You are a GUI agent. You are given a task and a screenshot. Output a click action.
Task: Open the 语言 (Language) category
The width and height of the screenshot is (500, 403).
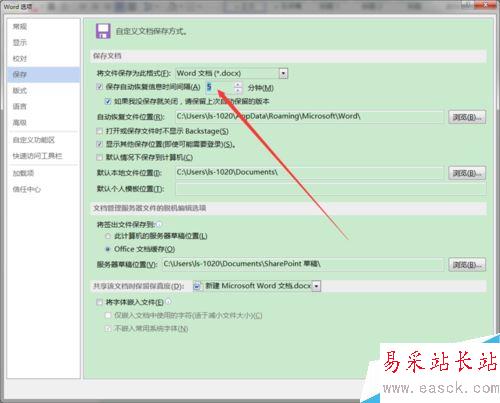tap(43, 107)
